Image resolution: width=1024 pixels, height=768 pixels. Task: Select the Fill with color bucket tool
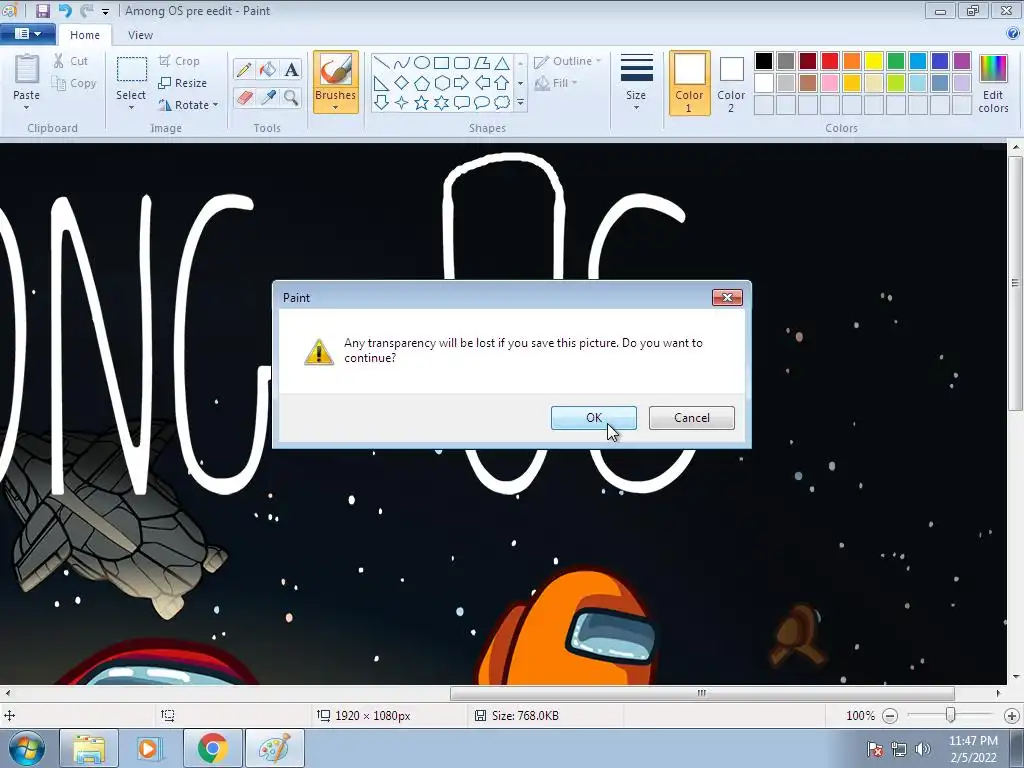268,69
